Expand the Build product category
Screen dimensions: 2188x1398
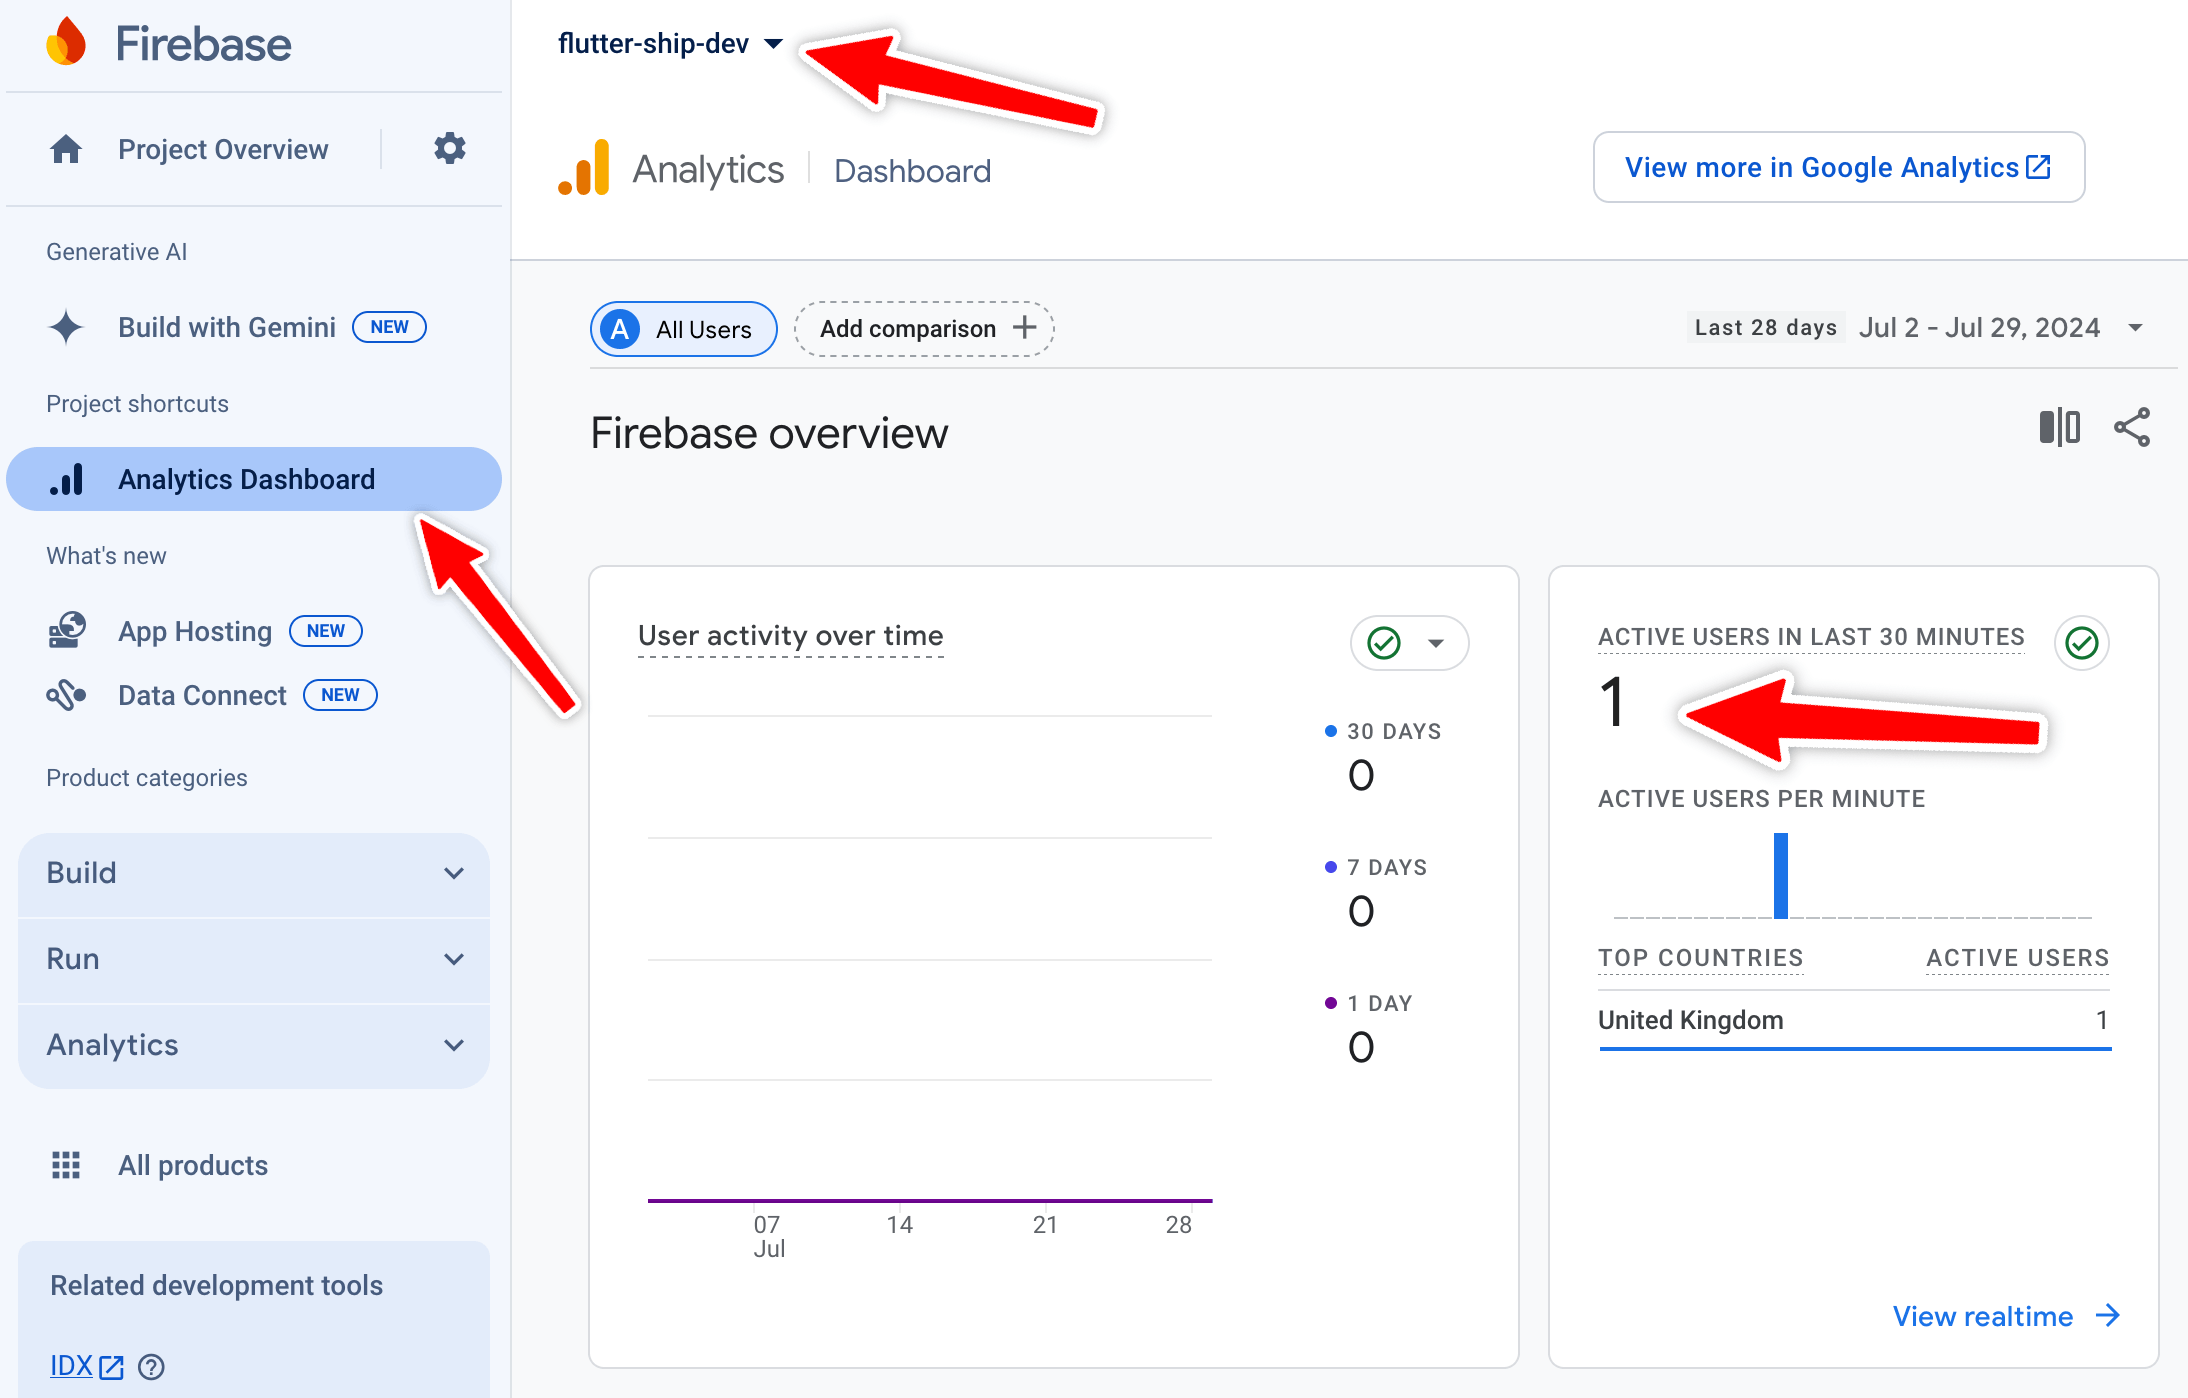(x=254, y=873)
